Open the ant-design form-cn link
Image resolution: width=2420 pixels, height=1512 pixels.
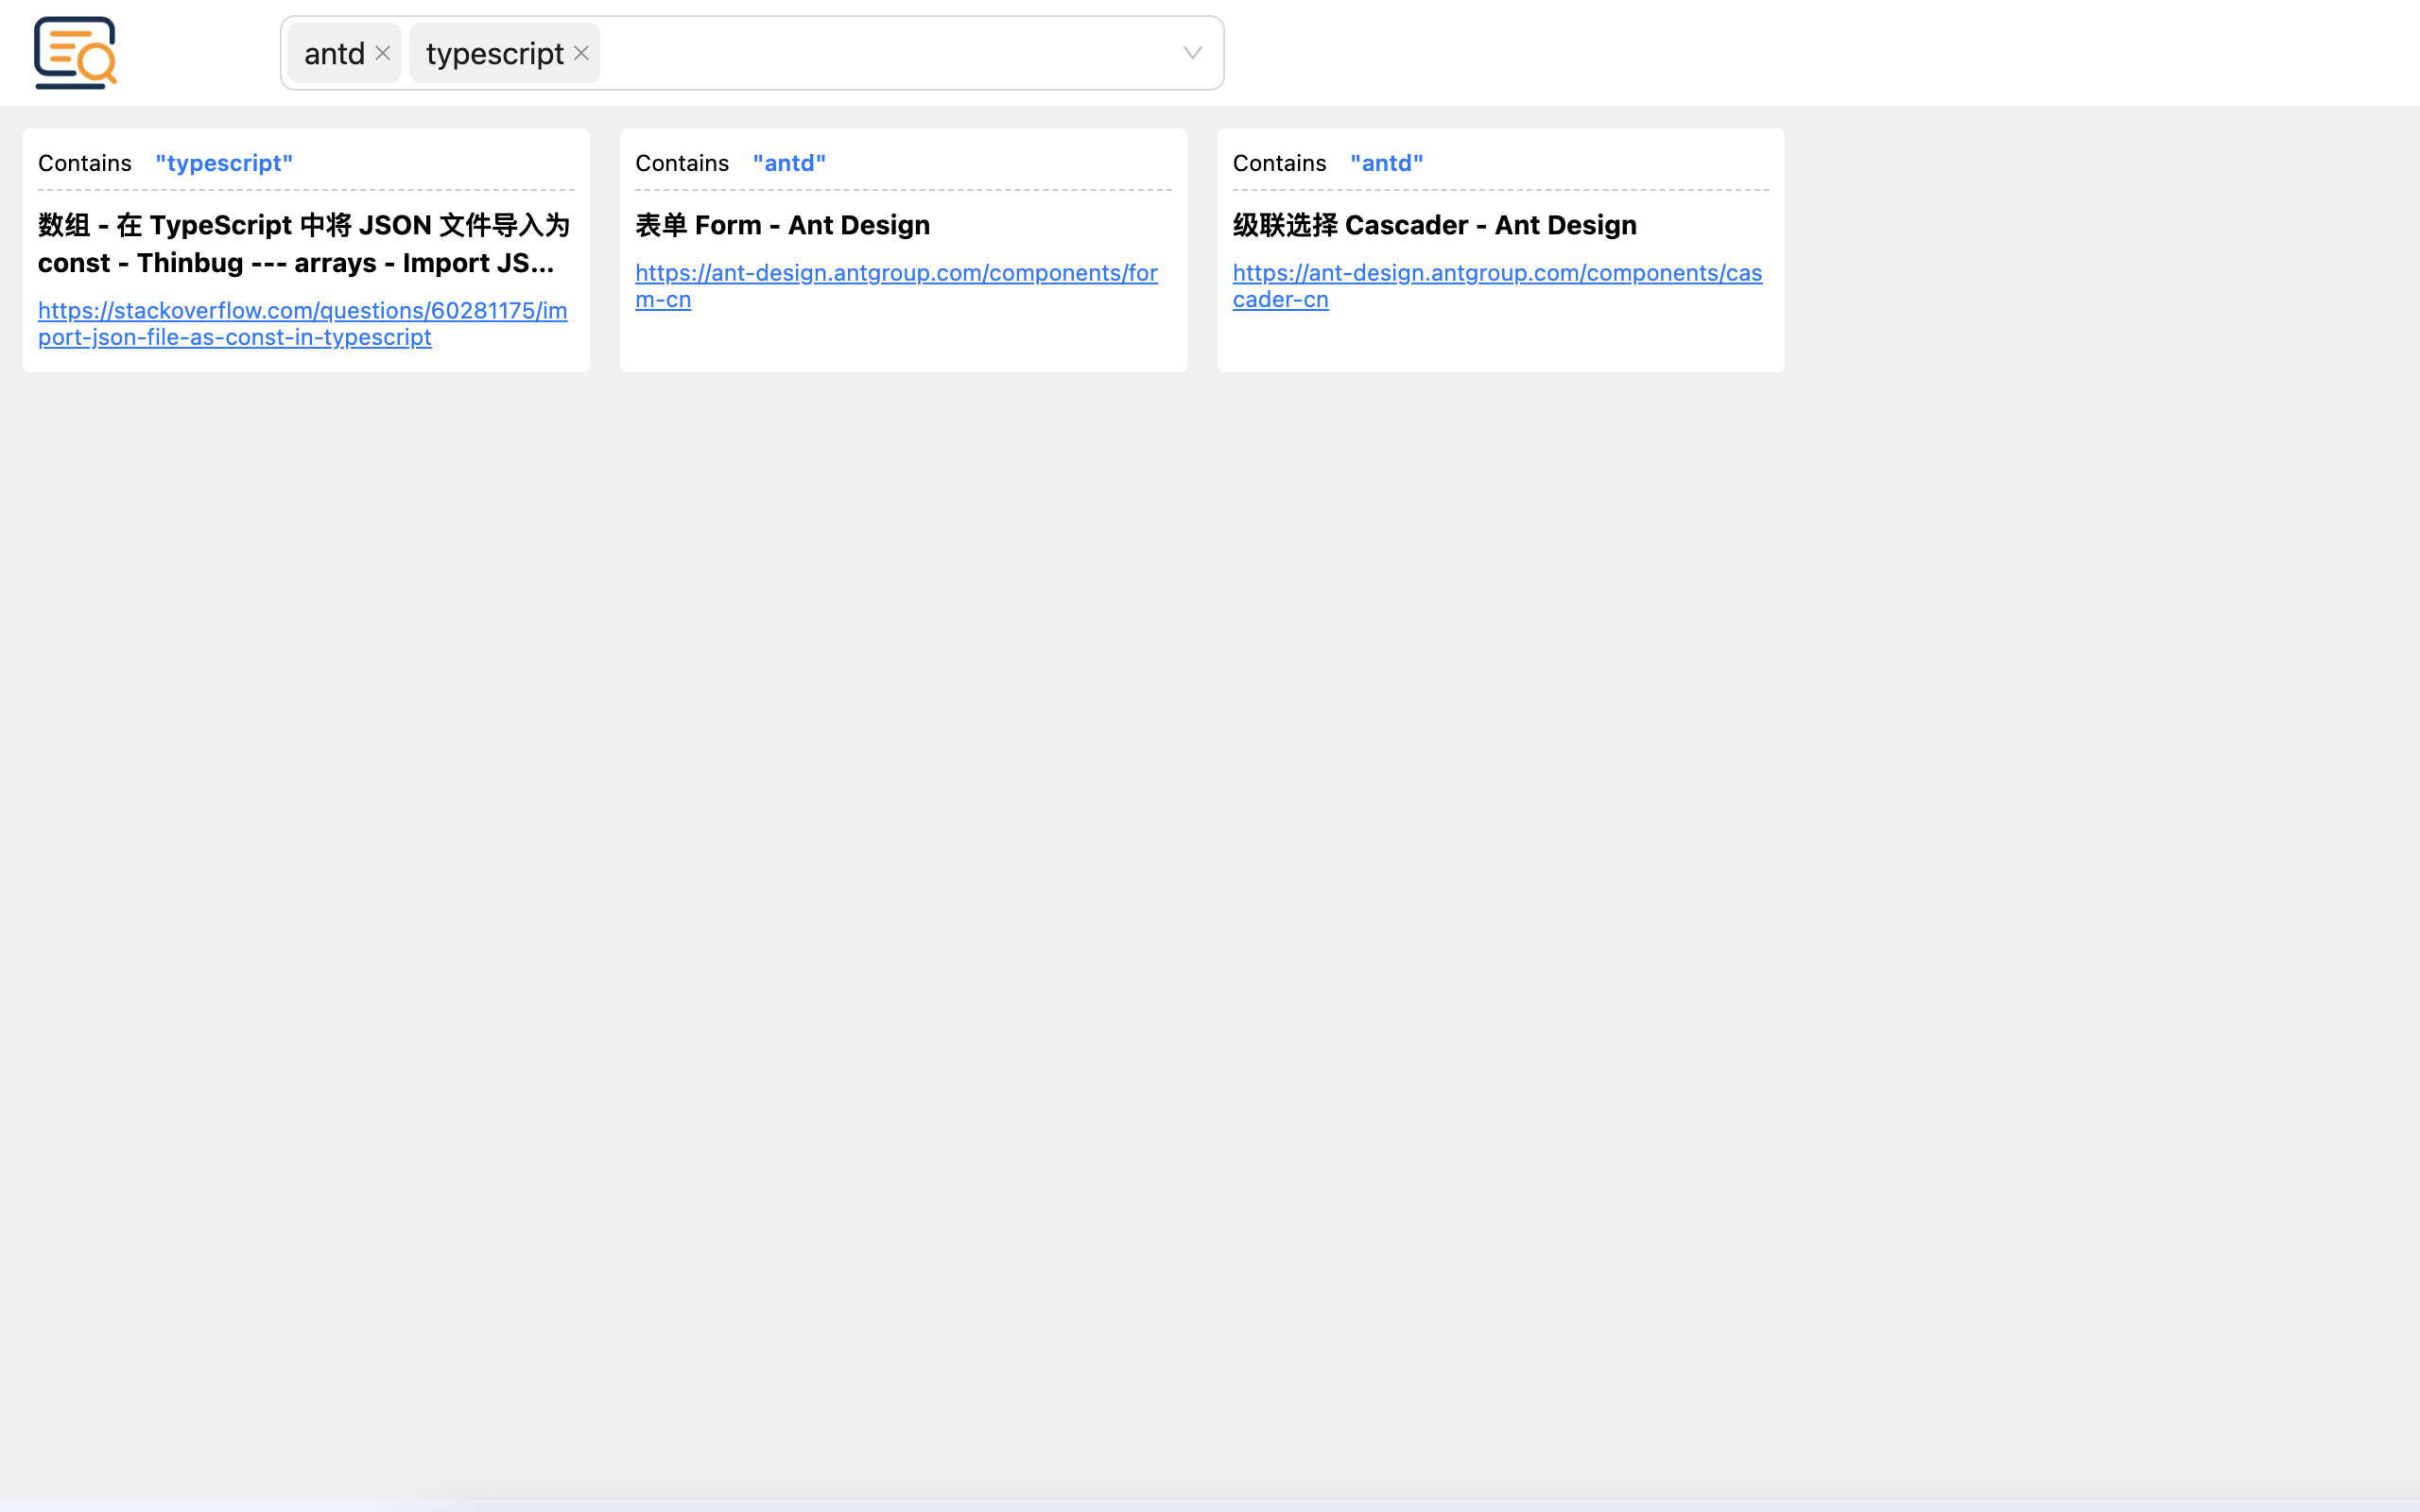(897, 286)
